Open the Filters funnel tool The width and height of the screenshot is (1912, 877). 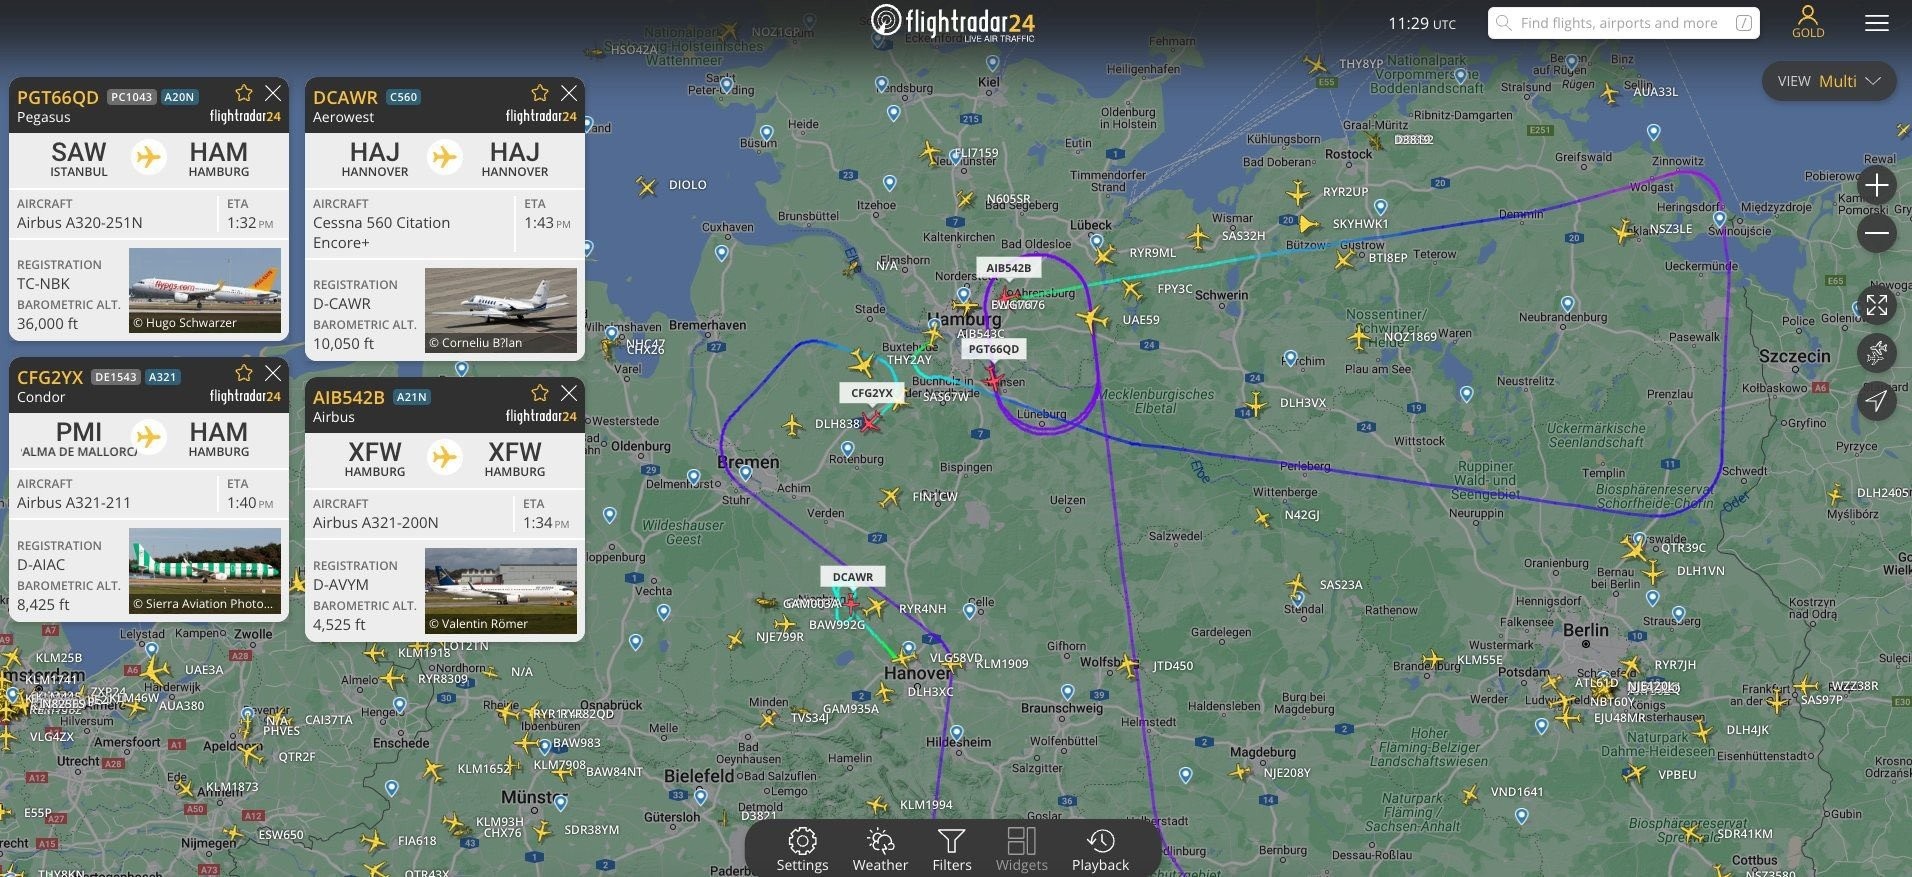tap(951, 849)
